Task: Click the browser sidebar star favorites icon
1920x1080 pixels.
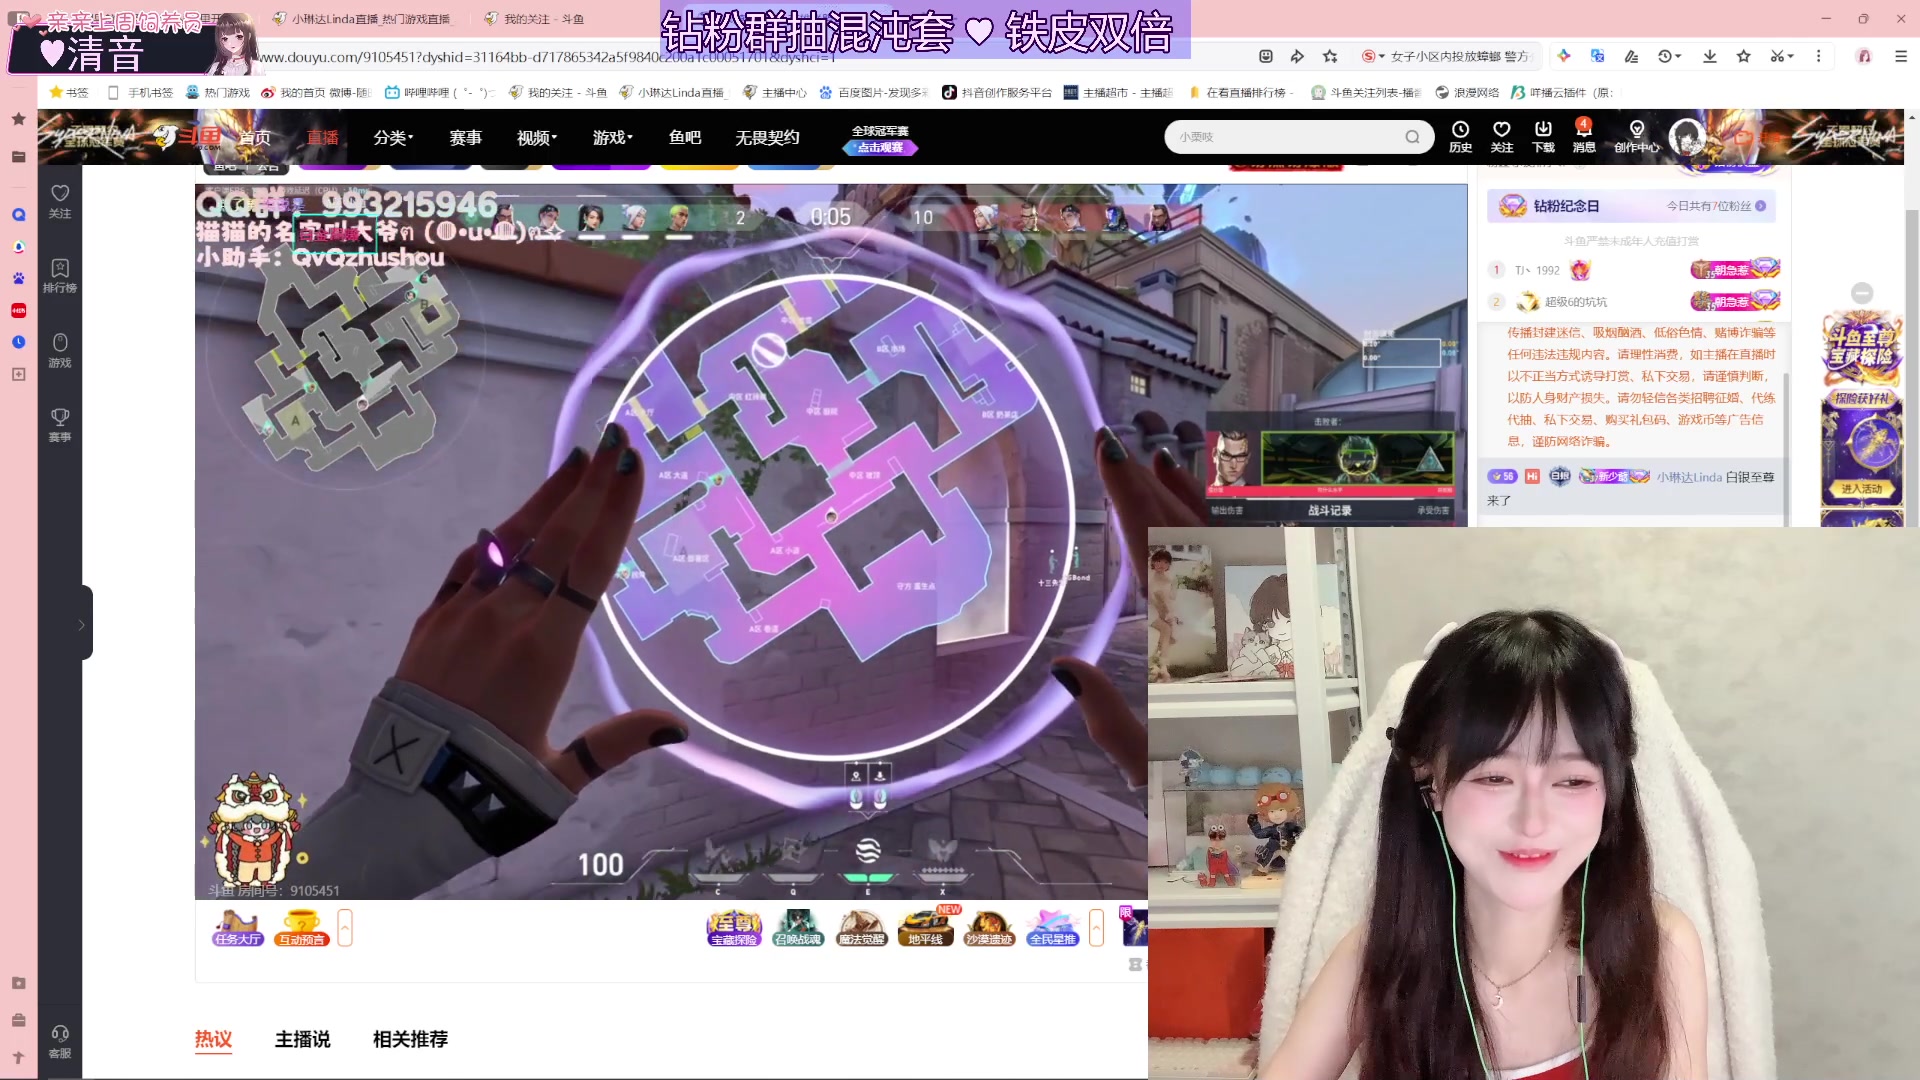Action: click(x=18, y=119)
